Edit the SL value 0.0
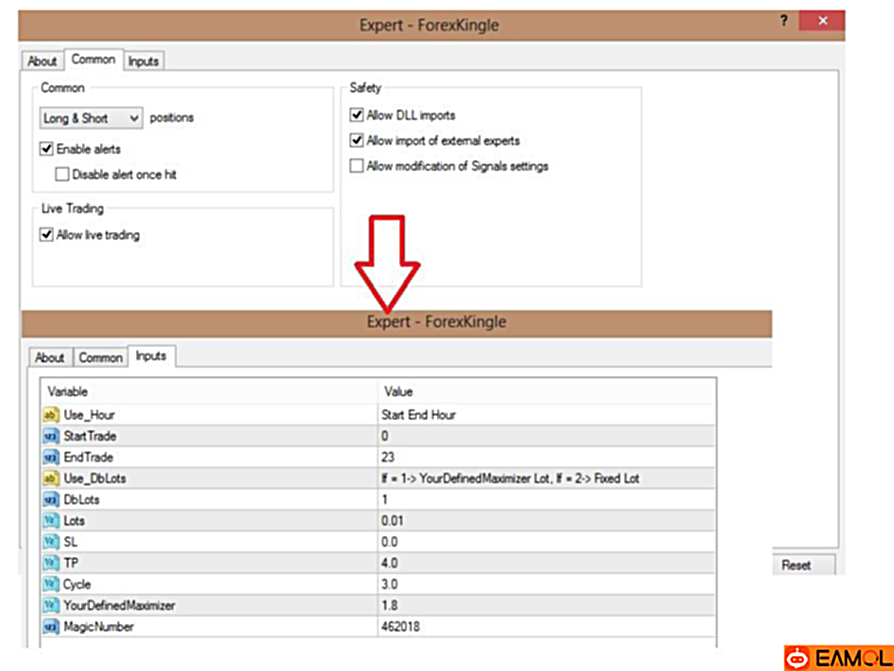The height and width of the screenshot is (671, 894). point(546,542)
